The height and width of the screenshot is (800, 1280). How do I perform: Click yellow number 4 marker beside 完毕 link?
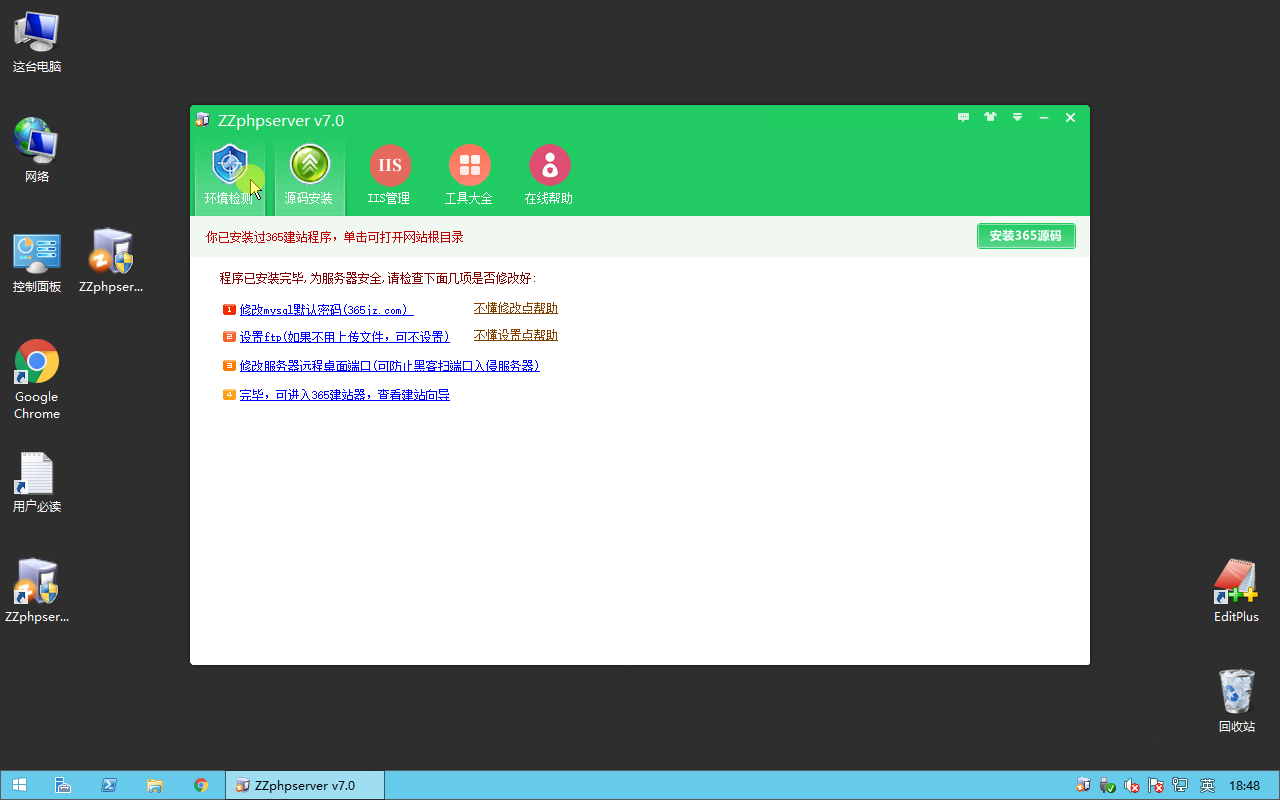[229, 395]
